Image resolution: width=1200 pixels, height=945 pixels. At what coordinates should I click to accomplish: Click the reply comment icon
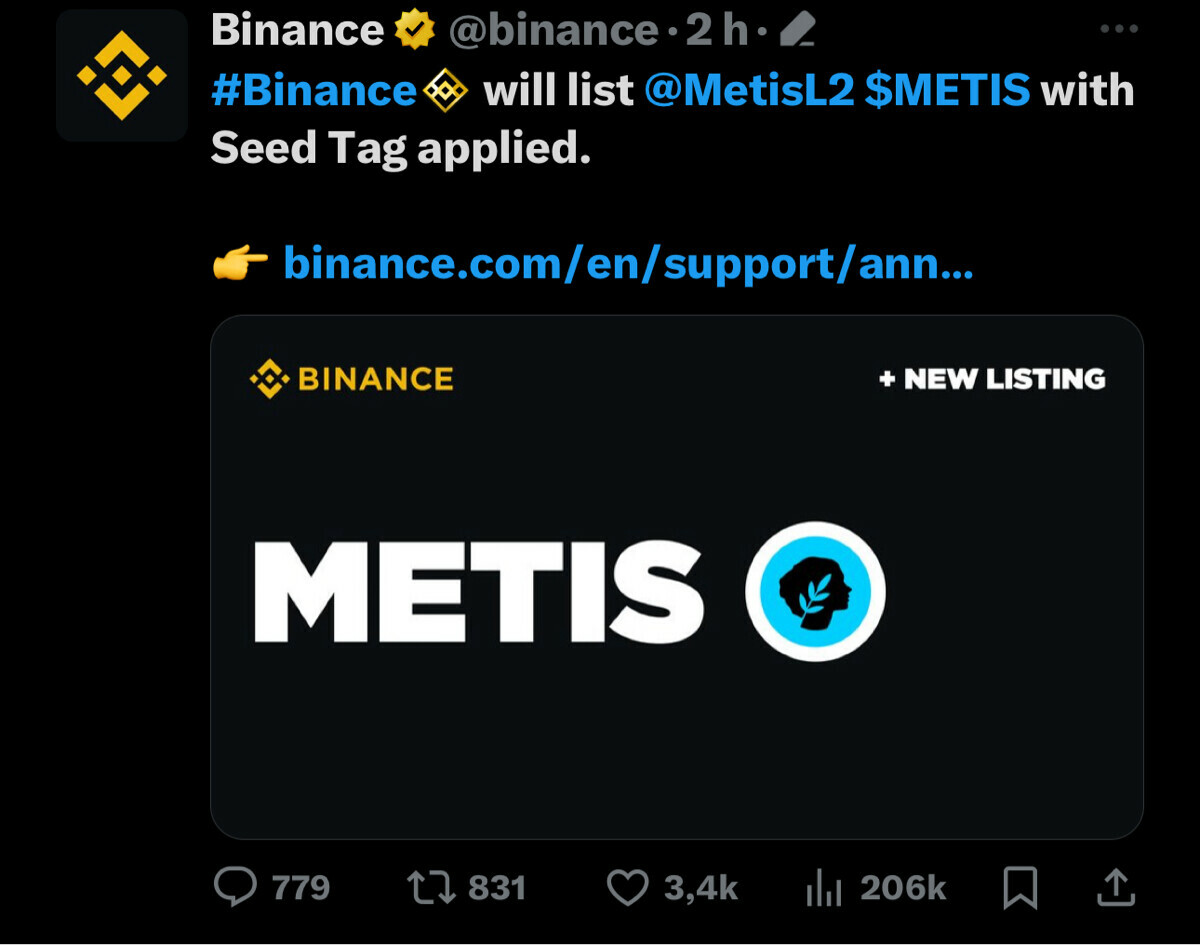[x=236, y=887]
